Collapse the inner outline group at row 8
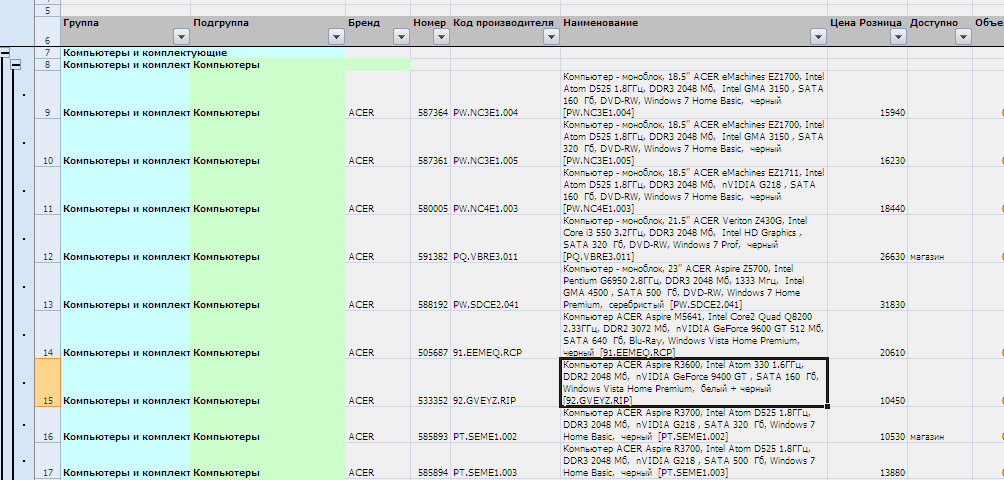The height and width of the screenshot is (480, 1004). (17, 65)
